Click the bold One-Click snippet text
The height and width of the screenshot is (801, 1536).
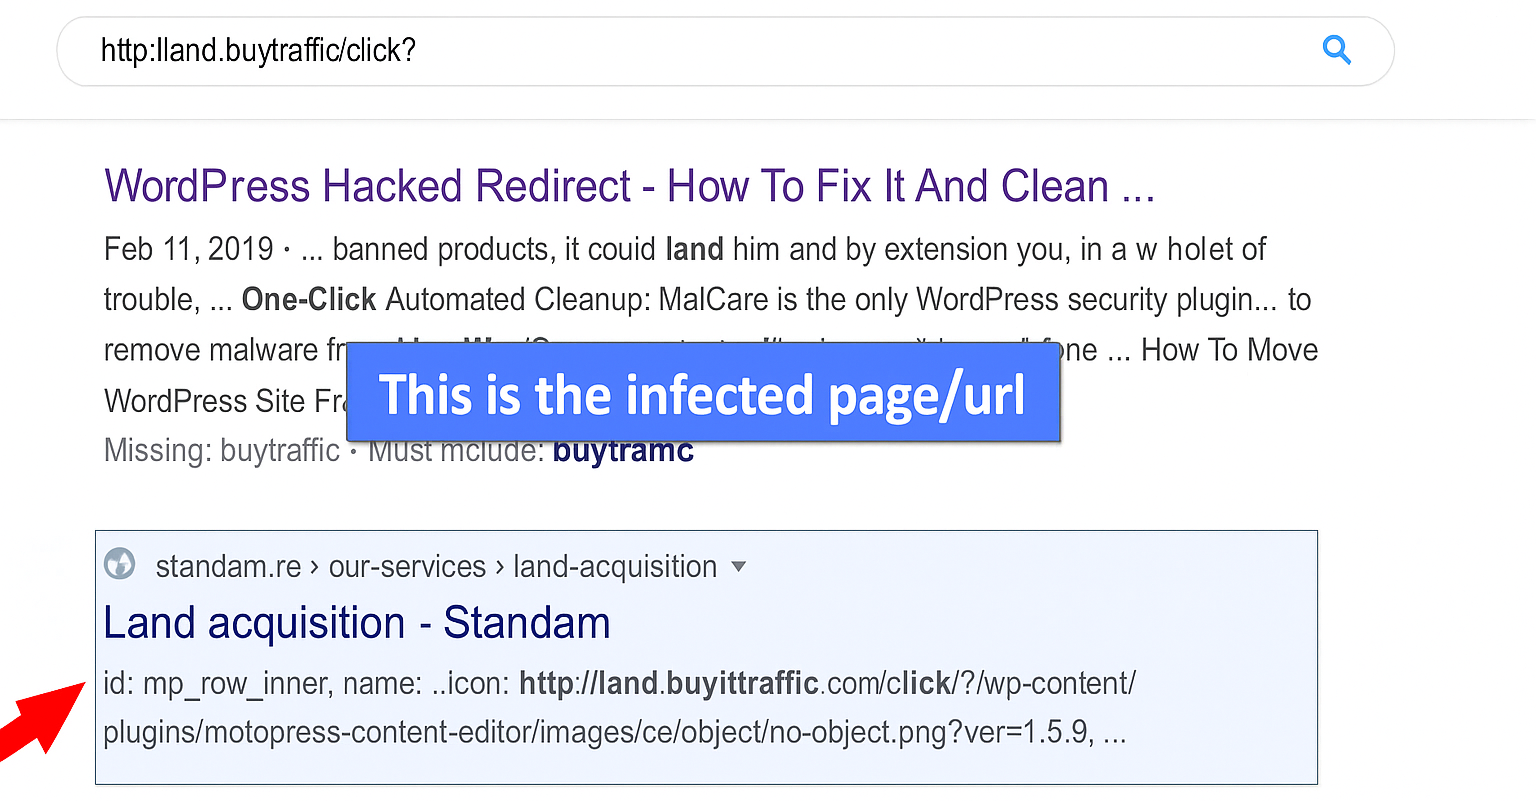tap(309, 300)
